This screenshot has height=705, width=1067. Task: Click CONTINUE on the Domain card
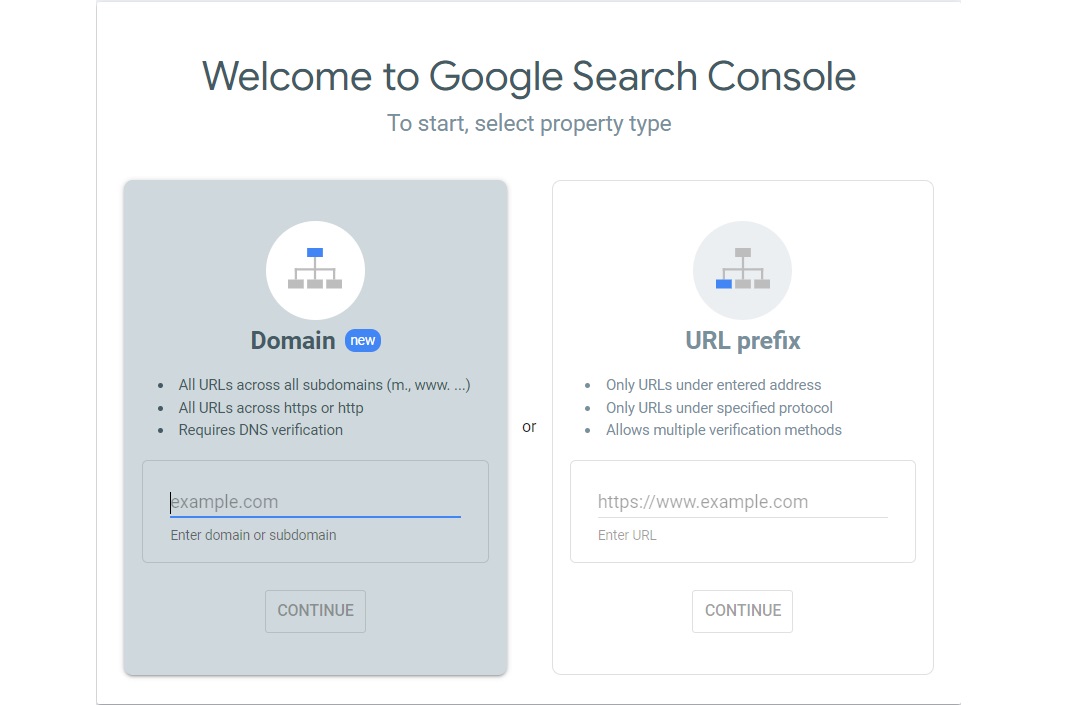(x=315, y=610)
